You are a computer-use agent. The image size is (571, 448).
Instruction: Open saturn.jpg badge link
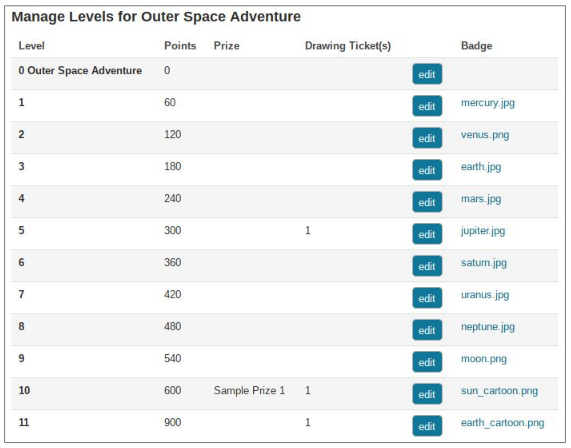click(484, 263)
